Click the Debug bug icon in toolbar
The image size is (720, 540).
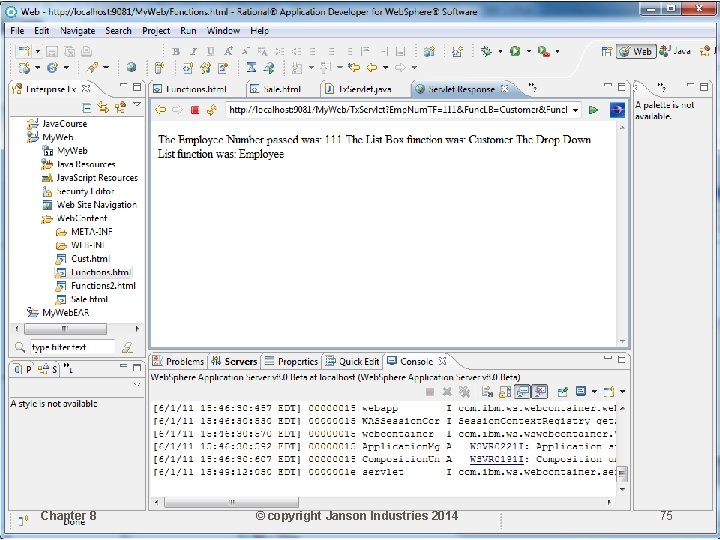pos(486,51)
